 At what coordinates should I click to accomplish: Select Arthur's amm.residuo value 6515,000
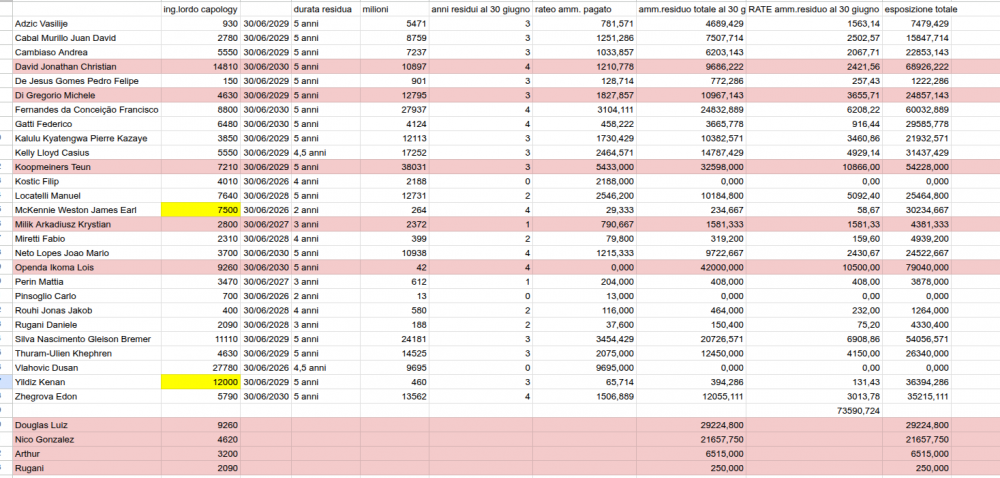click(x=691, y=454)
